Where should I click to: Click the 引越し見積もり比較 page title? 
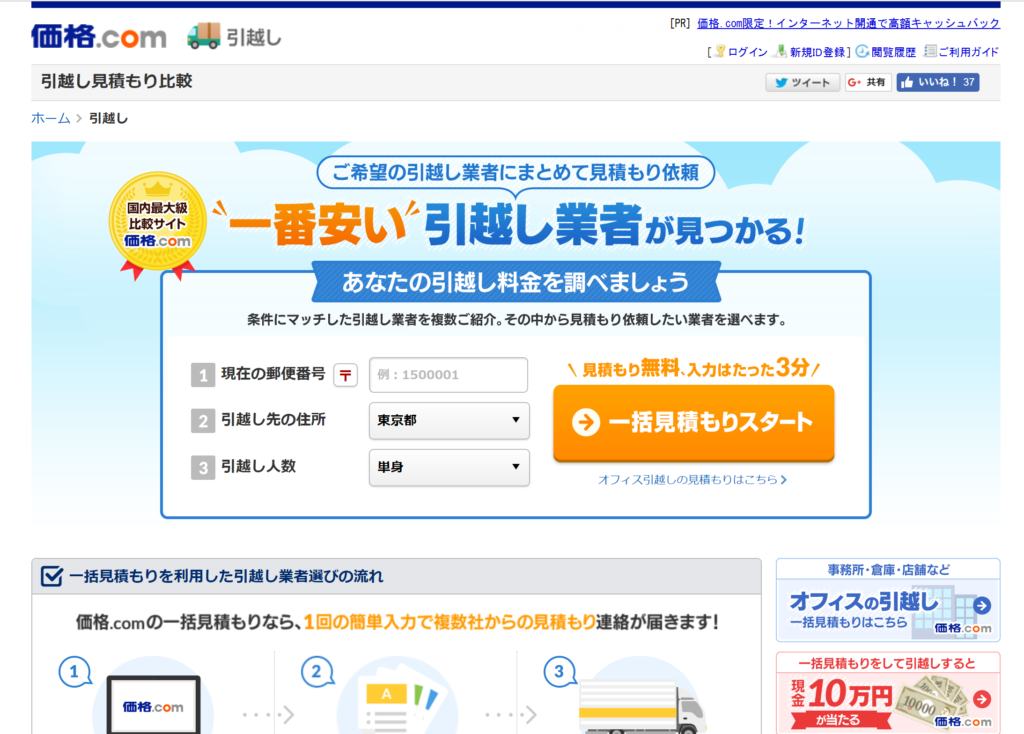point(116,81)
